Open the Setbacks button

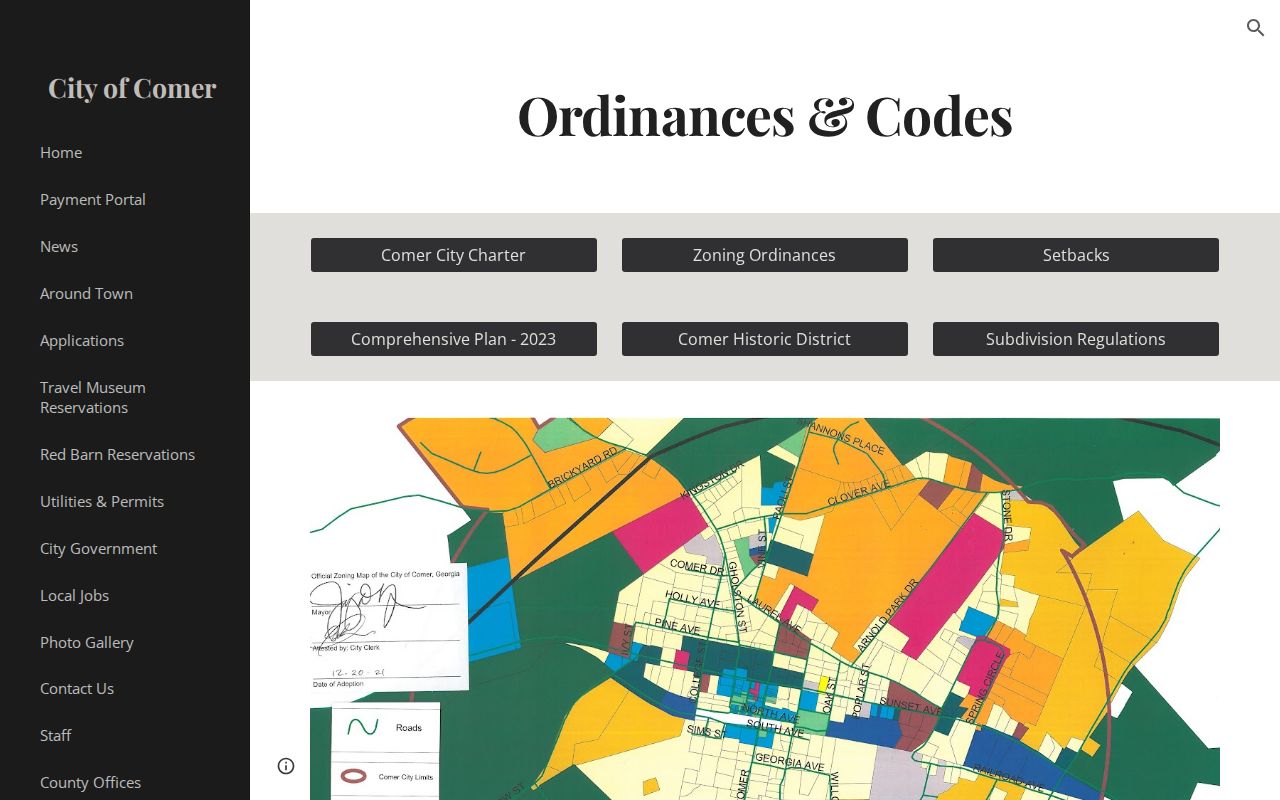click(1076, 255)
